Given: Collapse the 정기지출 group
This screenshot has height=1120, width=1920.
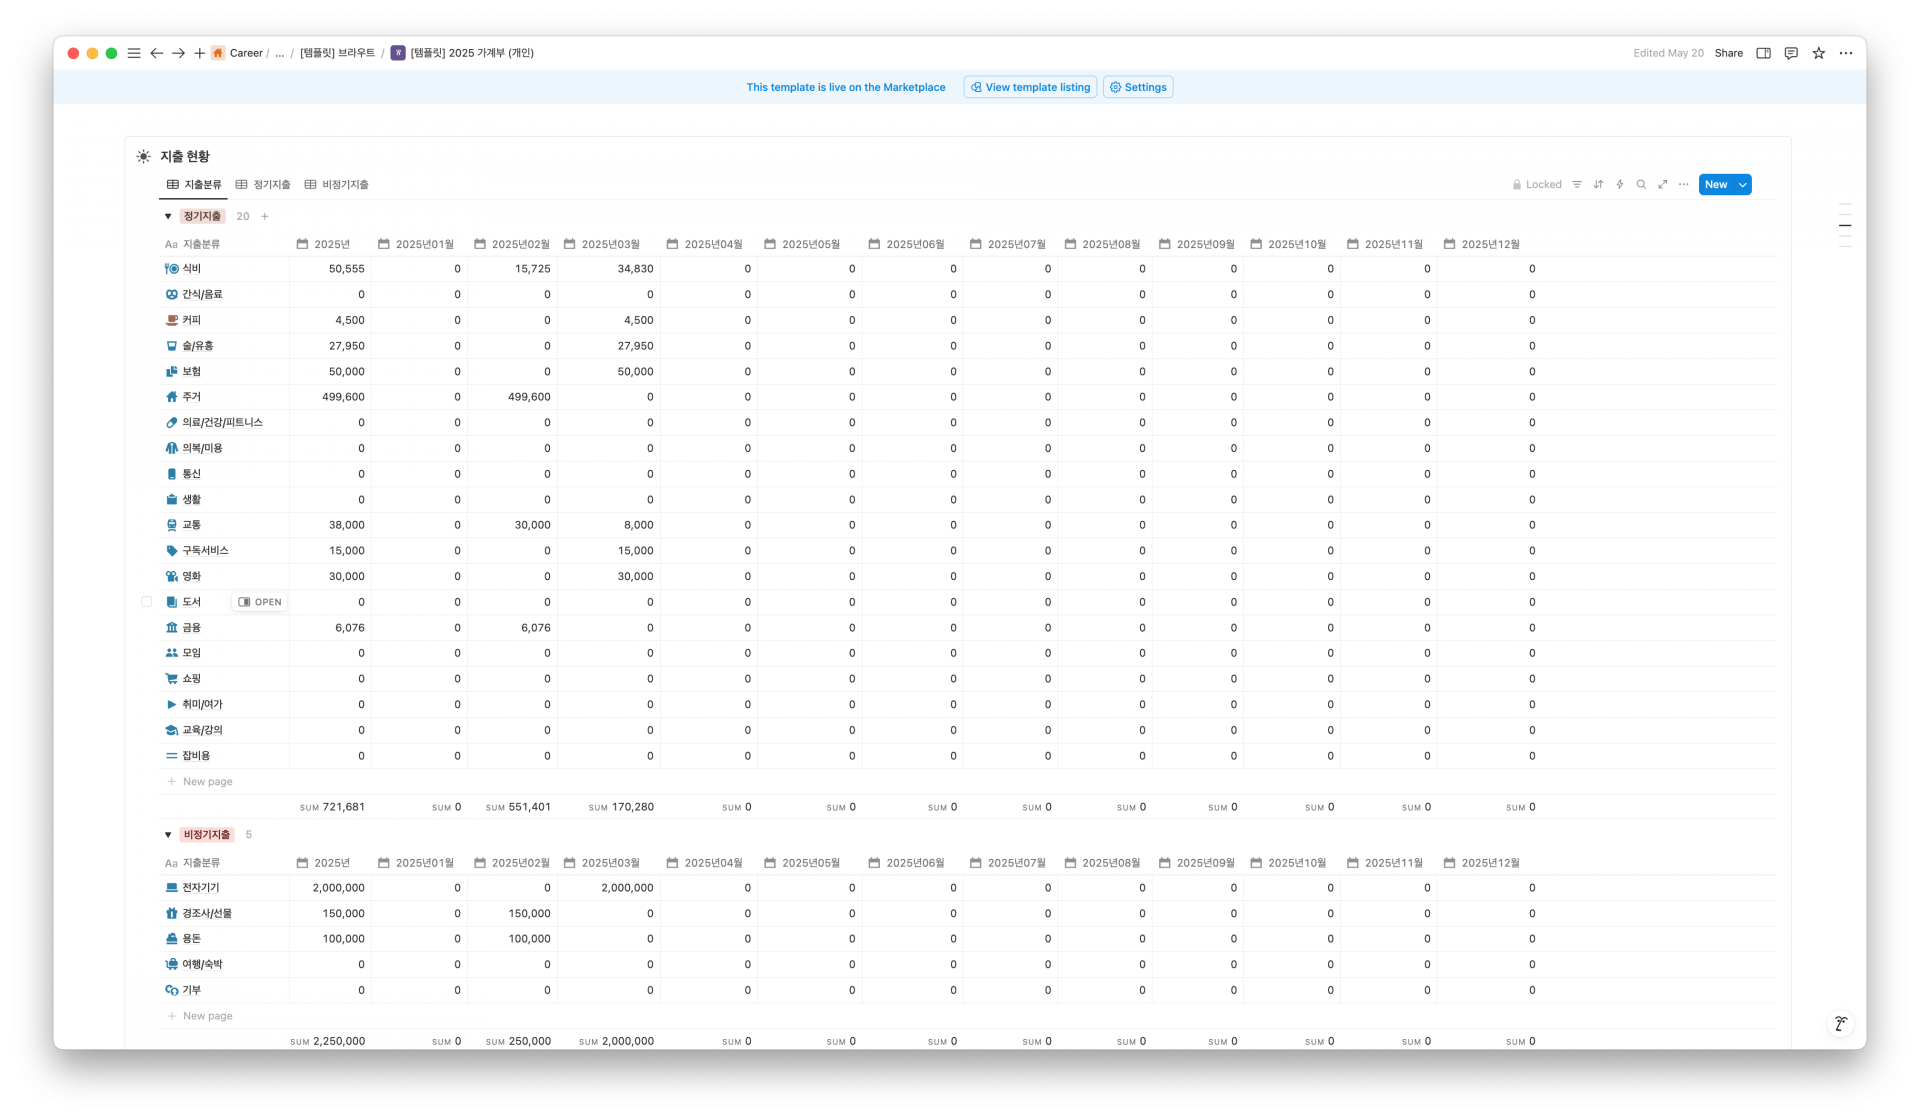Looking at the screenshot, I should (168, 216).
